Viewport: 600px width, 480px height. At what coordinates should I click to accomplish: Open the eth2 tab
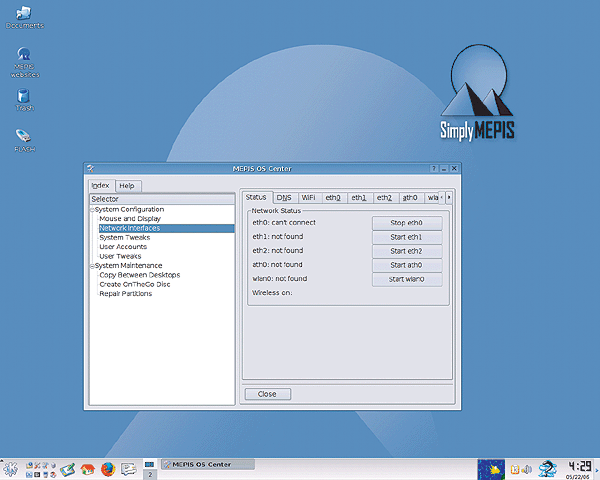coord(385,198)
